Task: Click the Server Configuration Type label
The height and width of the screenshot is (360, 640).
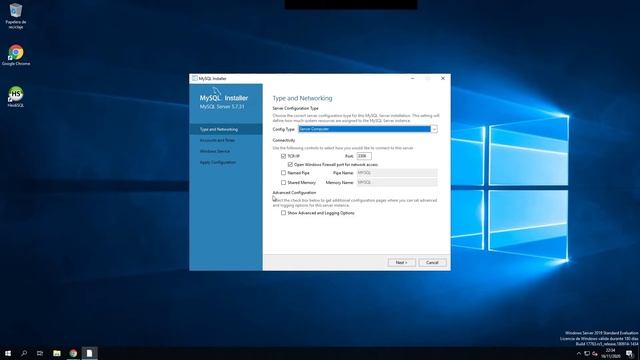Action: [296, 109]
